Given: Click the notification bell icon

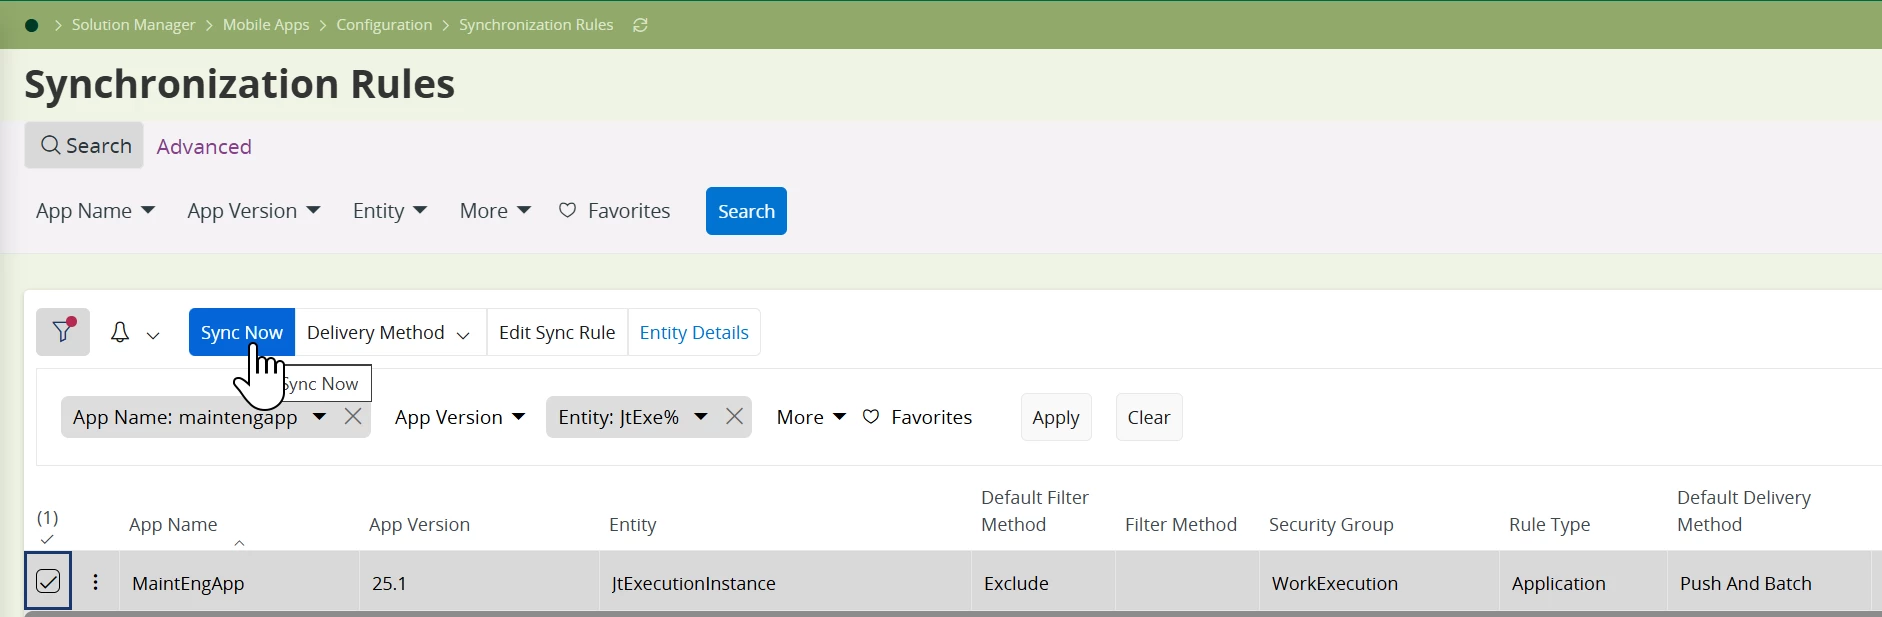Looking at the screenshot, I should (120, 332).
